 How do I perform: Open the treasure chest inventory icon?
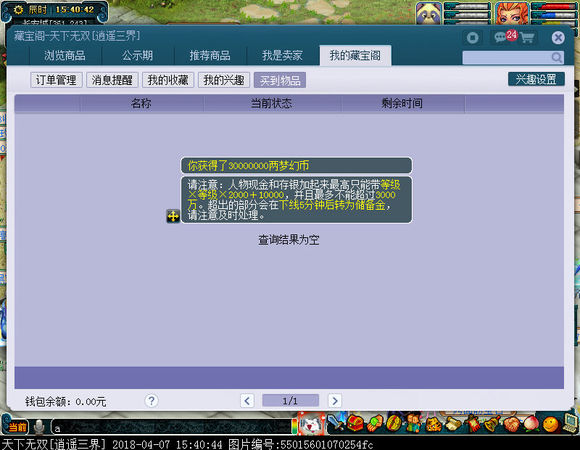(x=355, y=423)
